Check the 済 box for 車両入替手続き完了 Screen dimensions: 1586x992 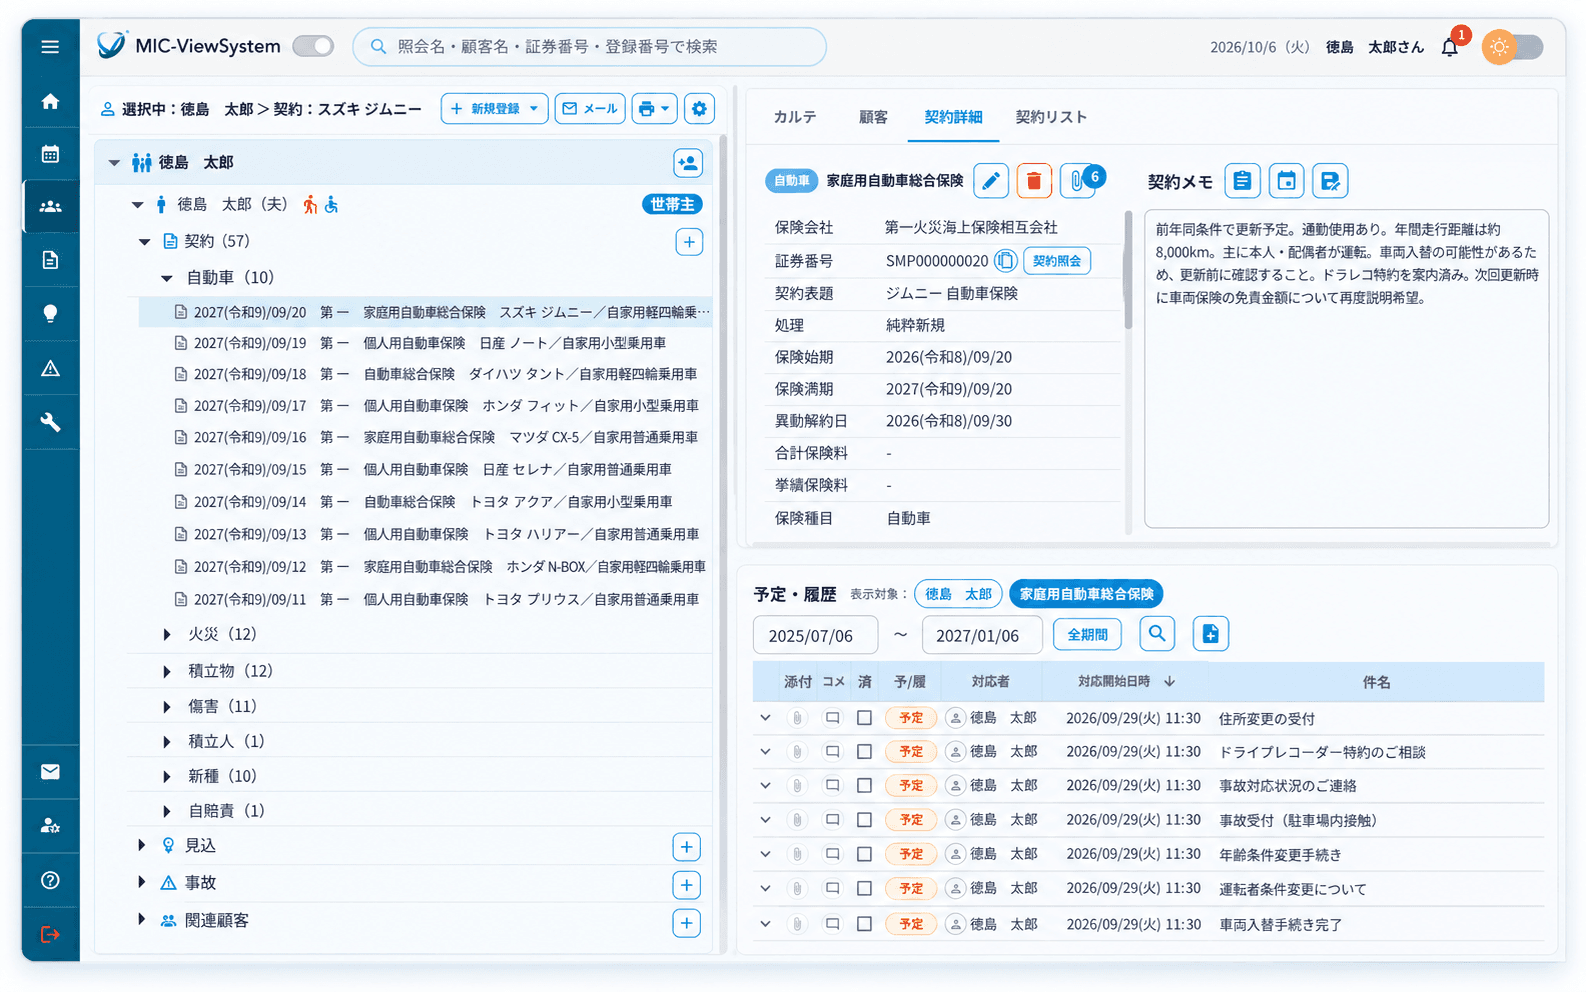(x=864, y=924)
